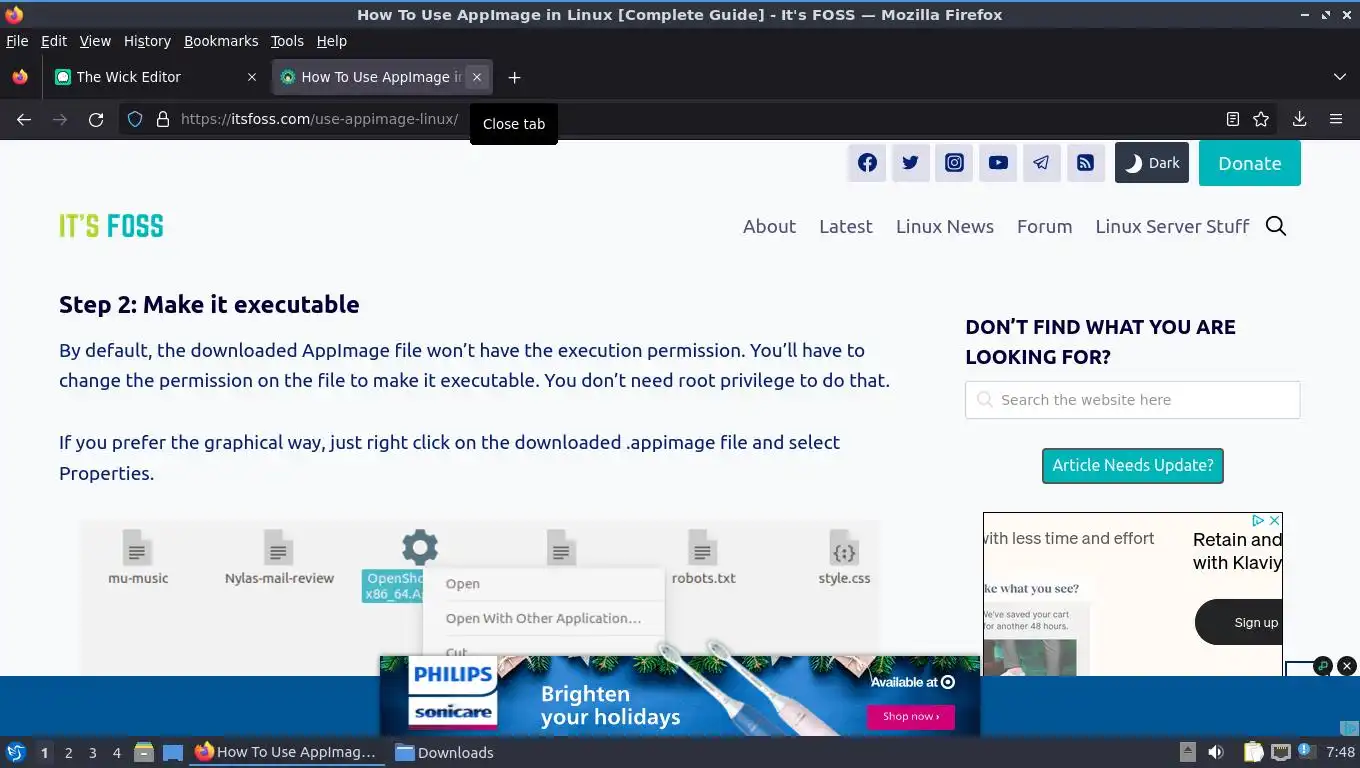The image size is (1360, 768).
Task: Open the About page link
Action: [769, 226]
